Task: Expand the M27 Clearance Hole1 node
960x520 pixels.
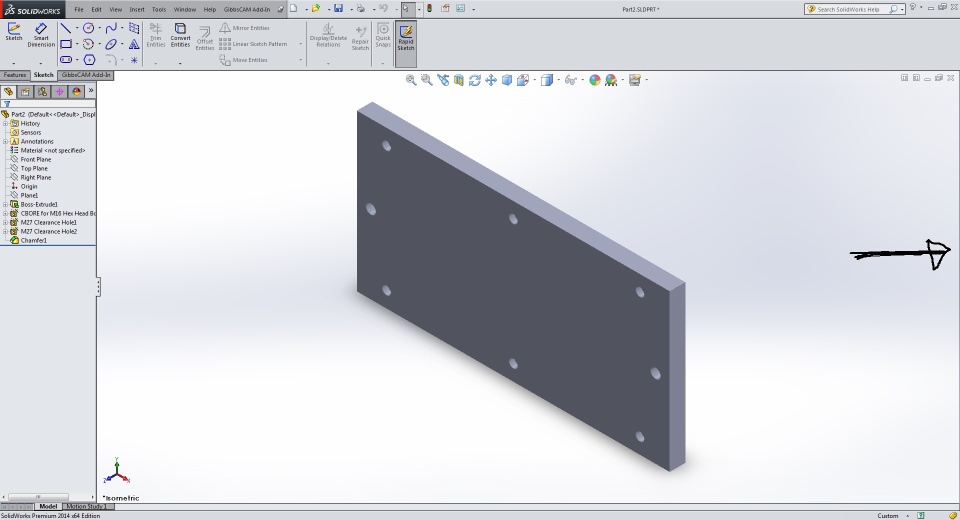Action: coord(6,222)
